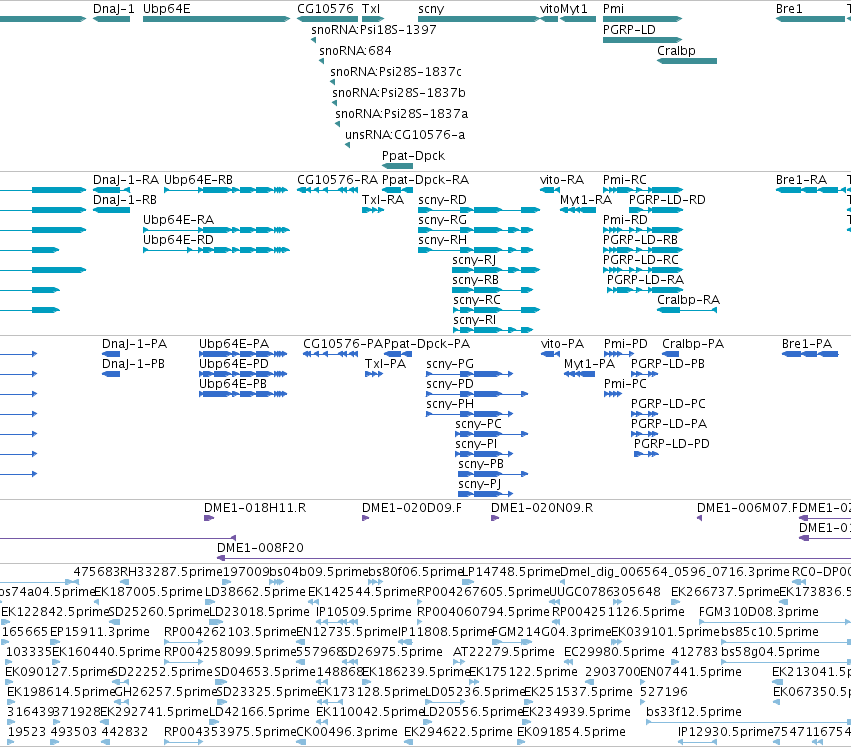This screenshot has width=851, height=747.
Task: Select the scny-RD transcript
Action: pos(479,210)
